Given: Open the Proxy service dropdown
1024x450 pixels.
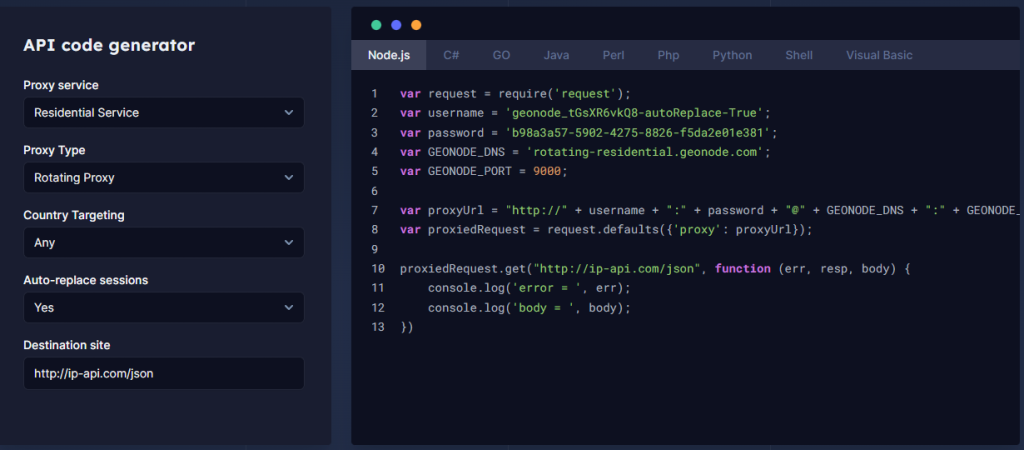Looking at the screenshot, I should (x=163, y=113).
